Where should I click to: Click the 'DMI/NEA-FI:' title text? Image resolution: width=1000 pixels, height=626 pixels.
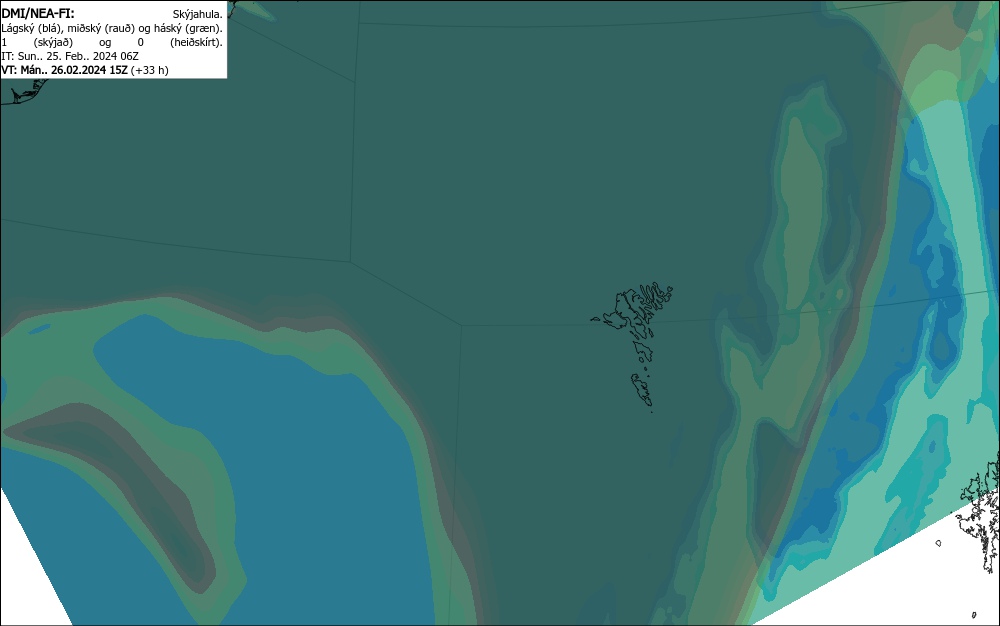click(x=38, y=13)
